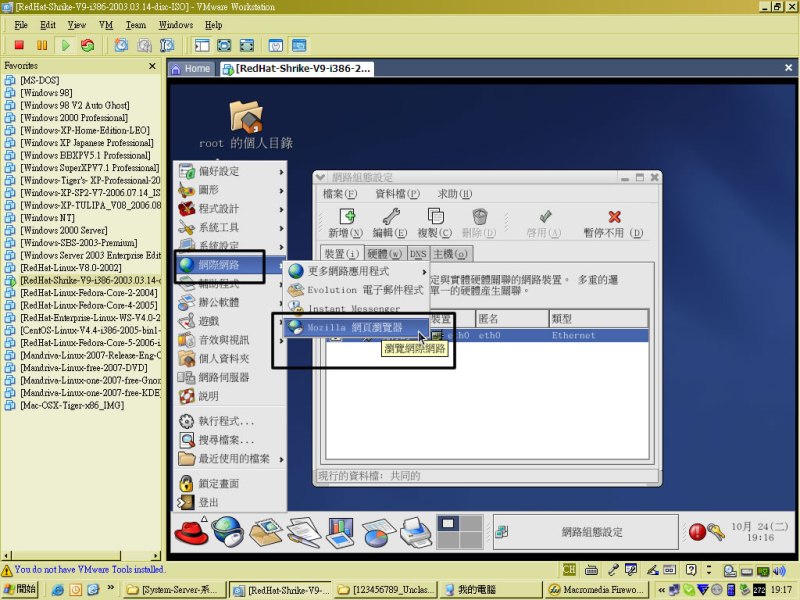This screenshot has height=600, width=800.
Task: Click 網路組態設定 task button in the GNOME panel
Action: coord(585,532)
